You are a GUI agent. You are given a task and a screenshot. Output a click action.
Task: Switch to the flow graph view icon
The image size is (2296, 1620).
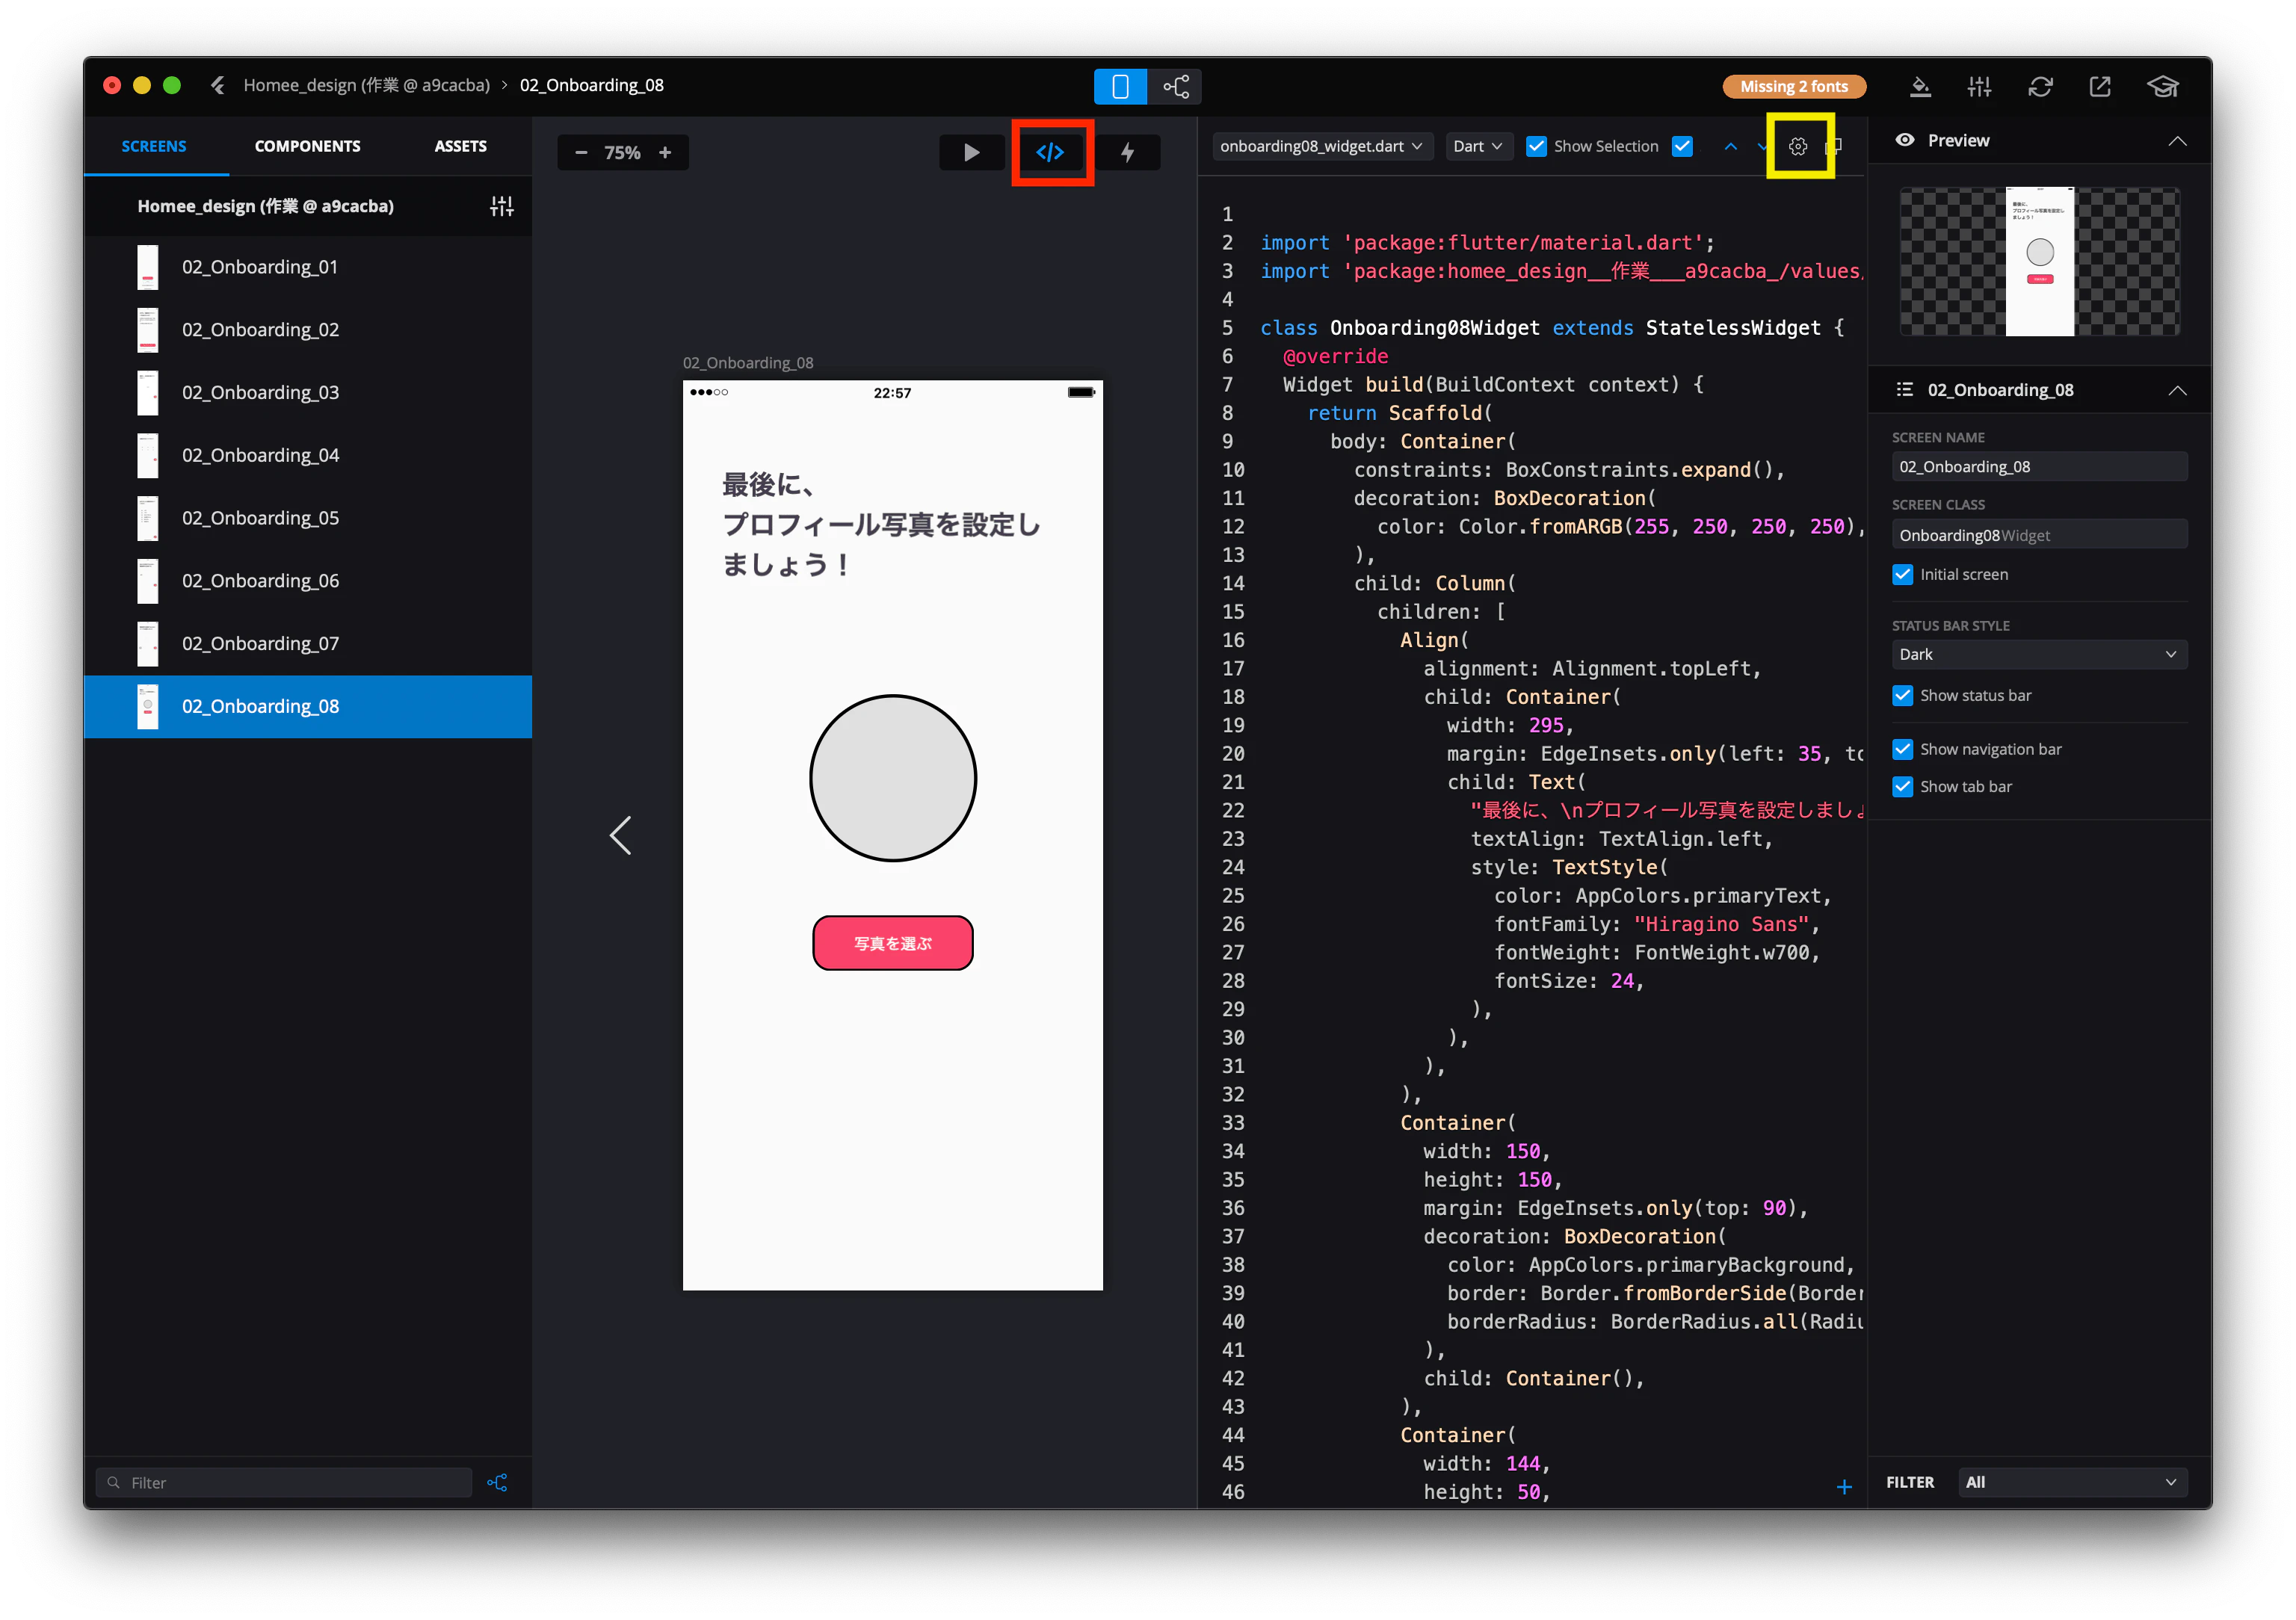[1175, 86]
